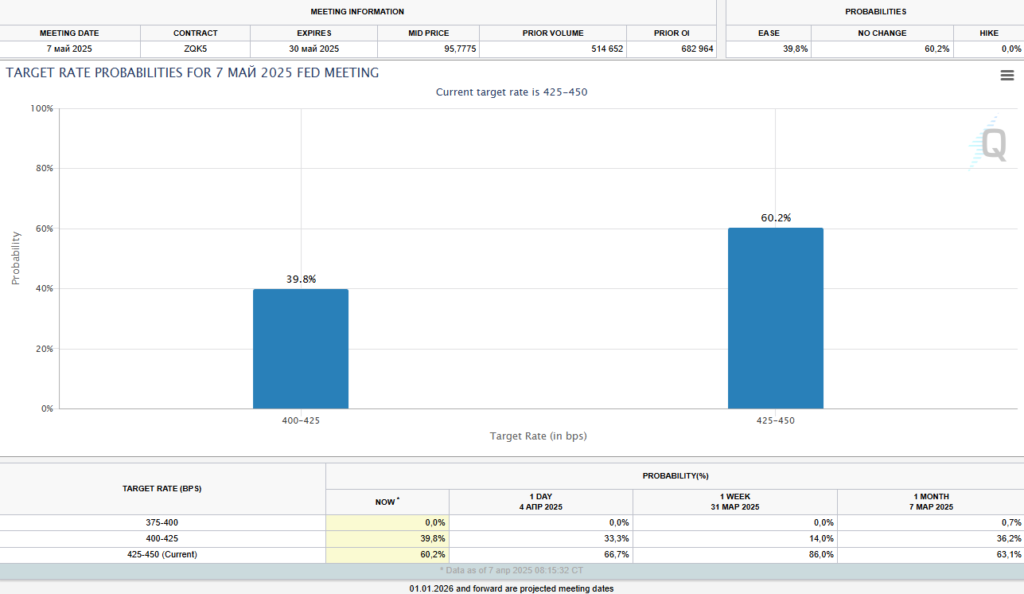Open the chart context menu hamburger icon
This screenshot has height=594, width=1024.
[1007, 76]
